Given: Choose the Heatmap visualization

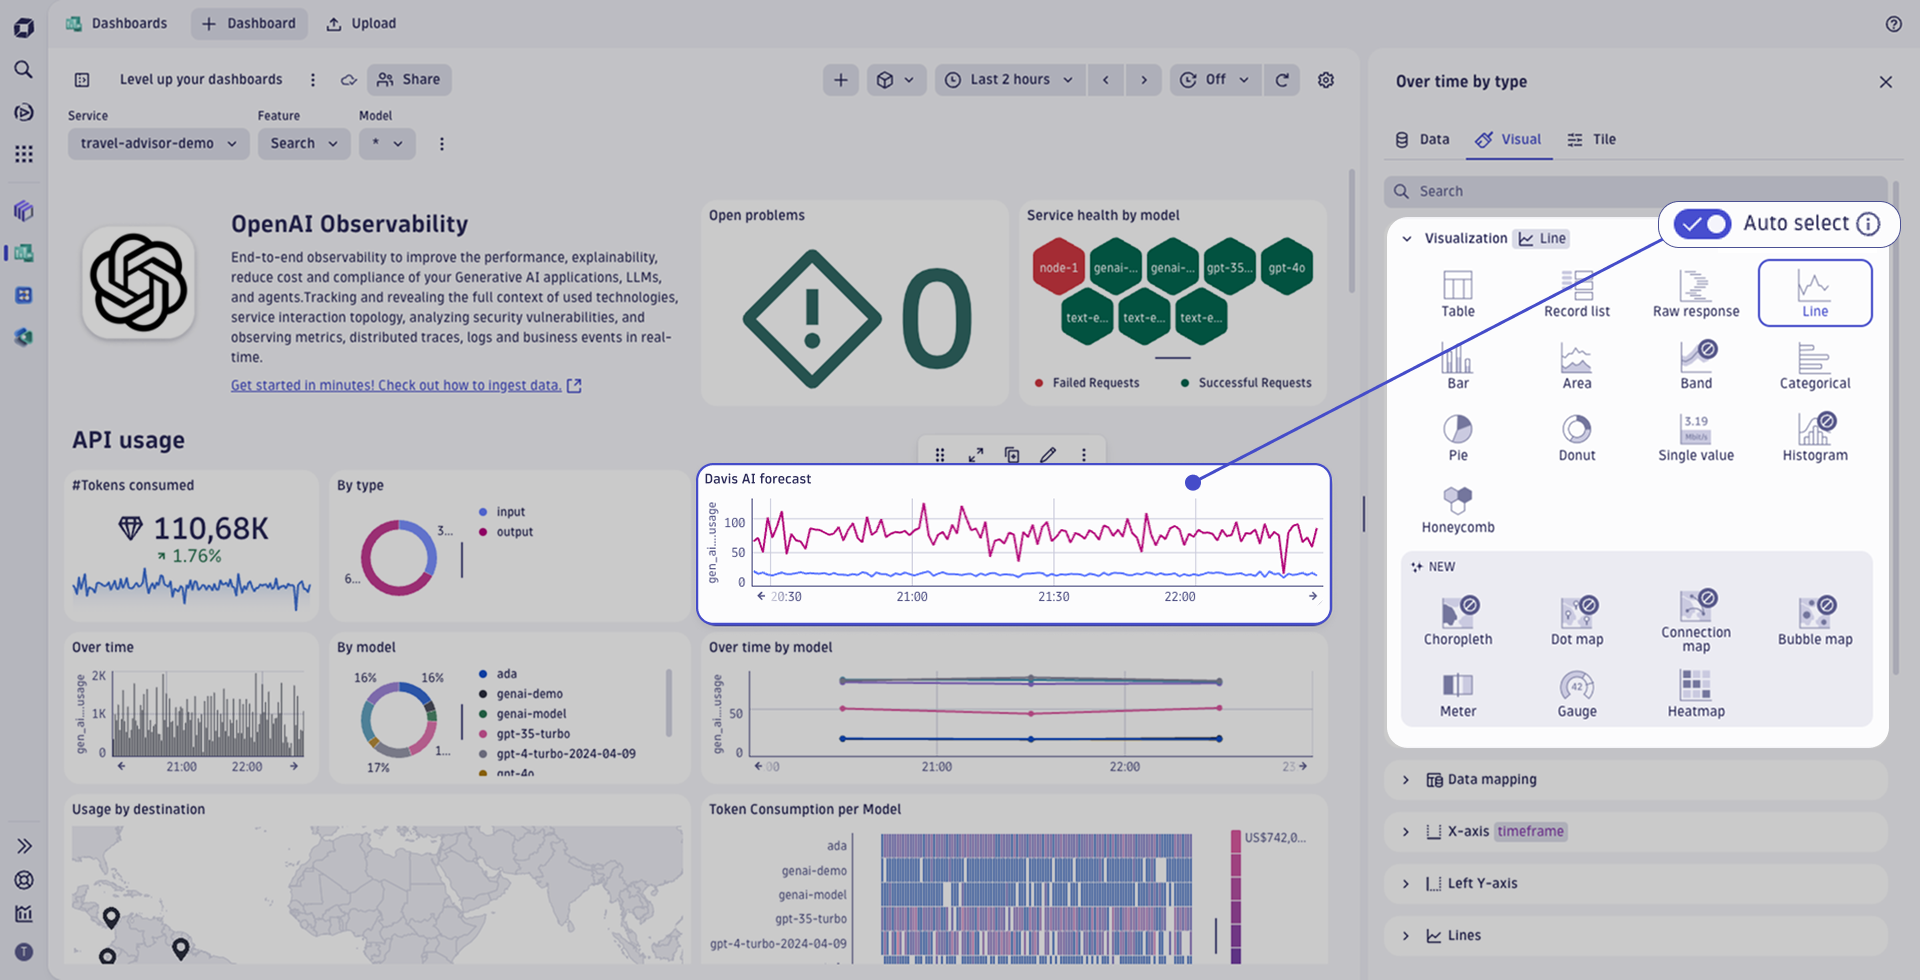Looking at the screenshot, I should (x=1696, y=693).
